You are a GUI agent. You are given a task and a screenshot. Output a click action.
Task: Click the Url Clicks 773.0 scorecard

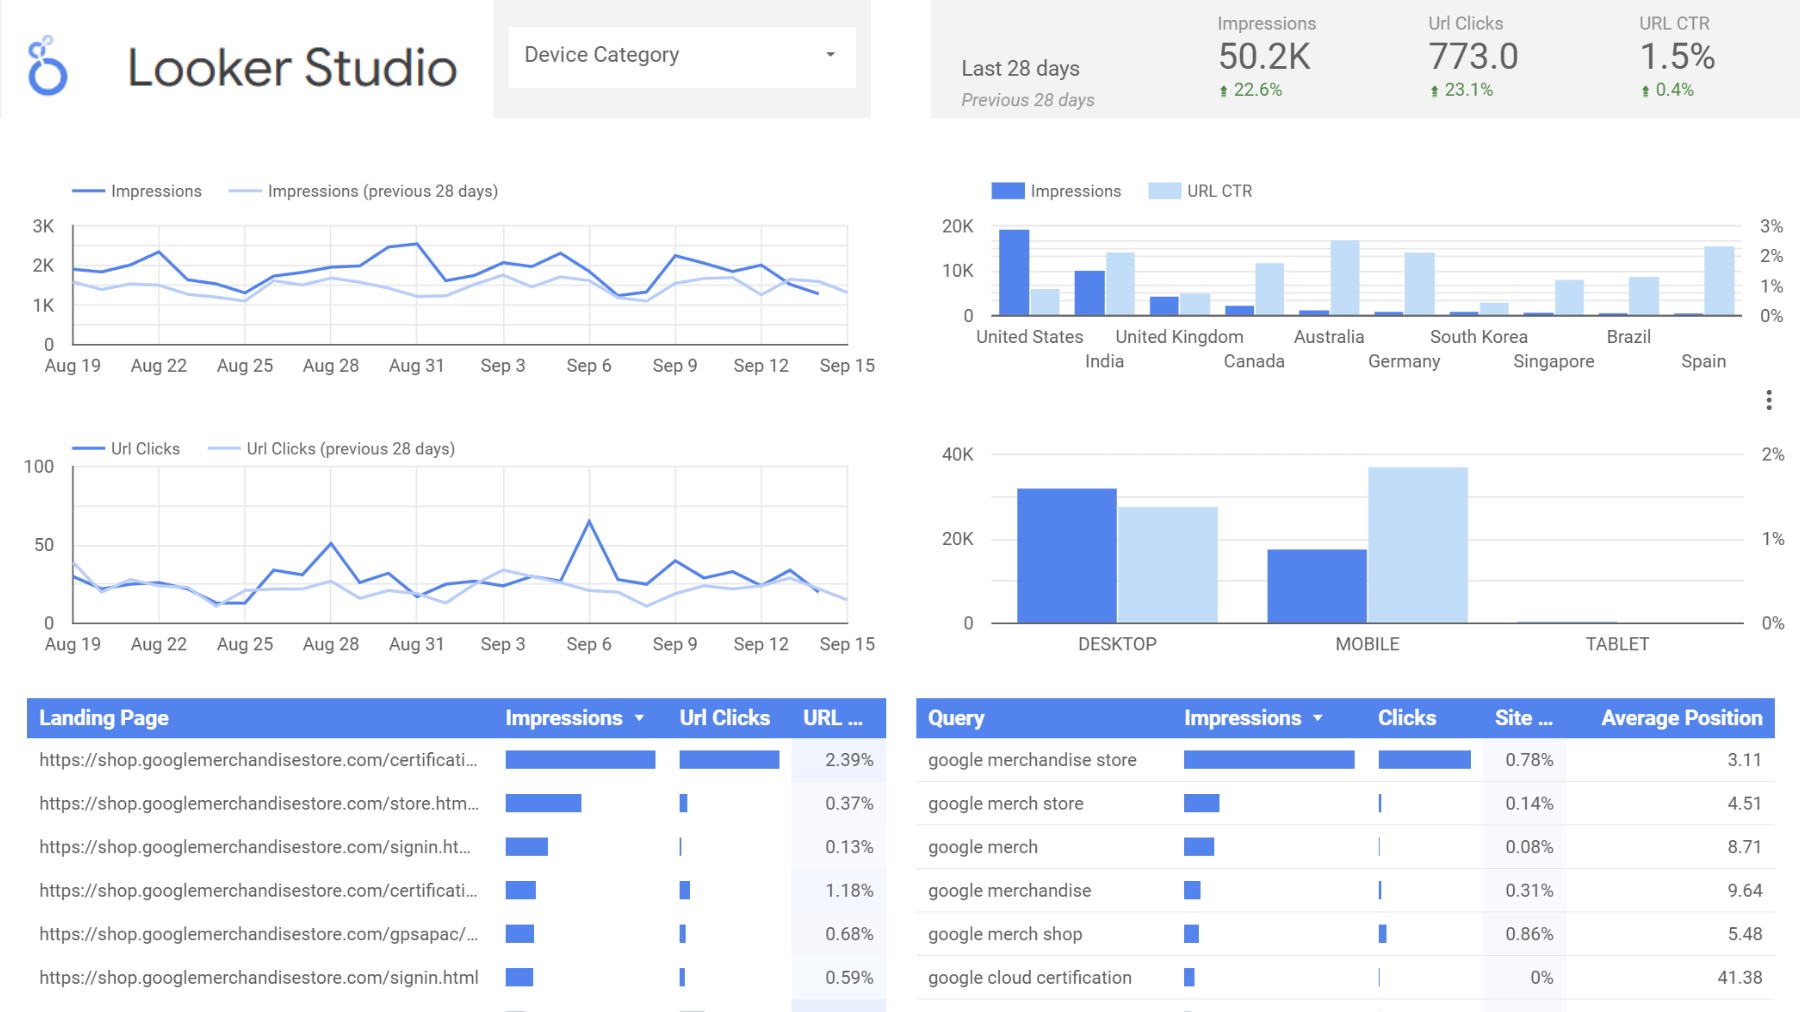pos(1473,58)
